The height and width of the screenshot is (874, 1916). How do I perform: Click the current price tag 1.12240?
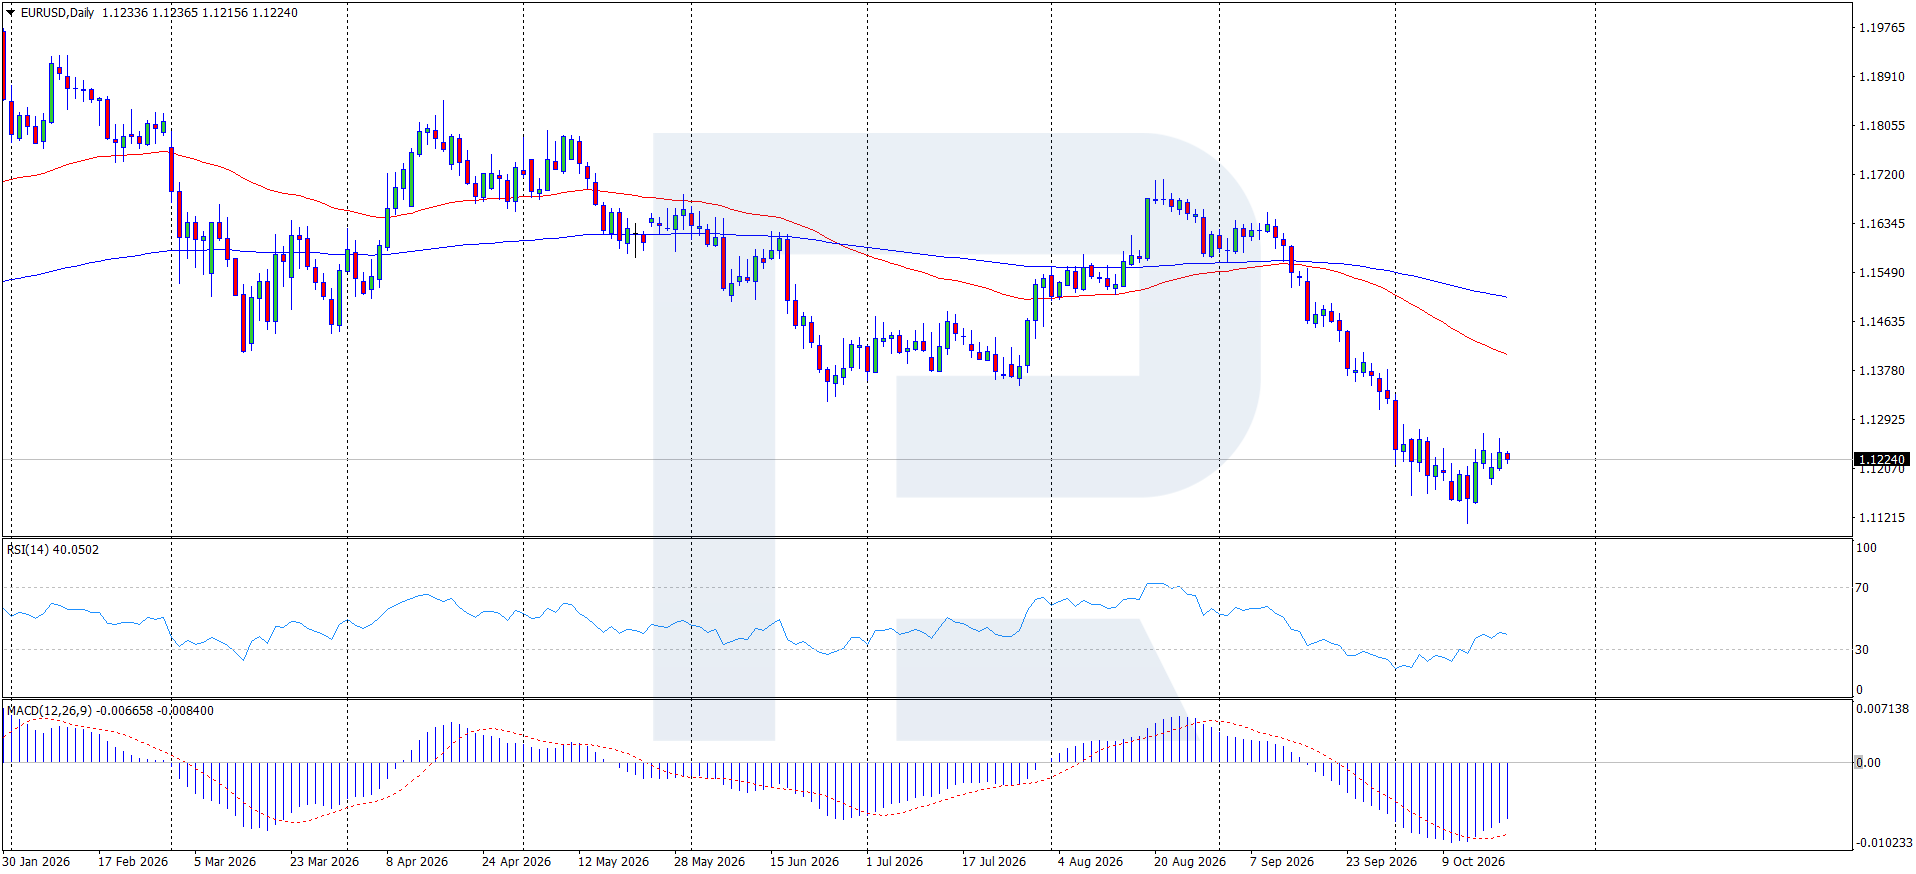1881,460
